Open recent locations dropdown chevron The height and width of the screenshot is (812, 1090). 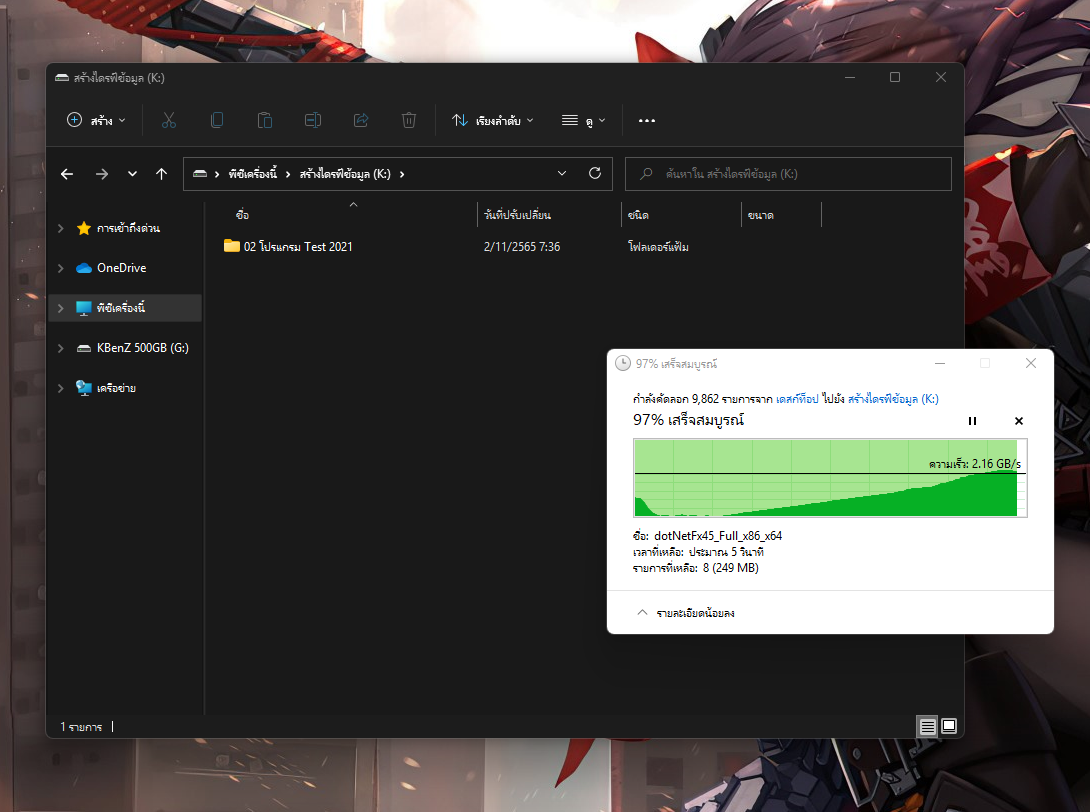132,174
